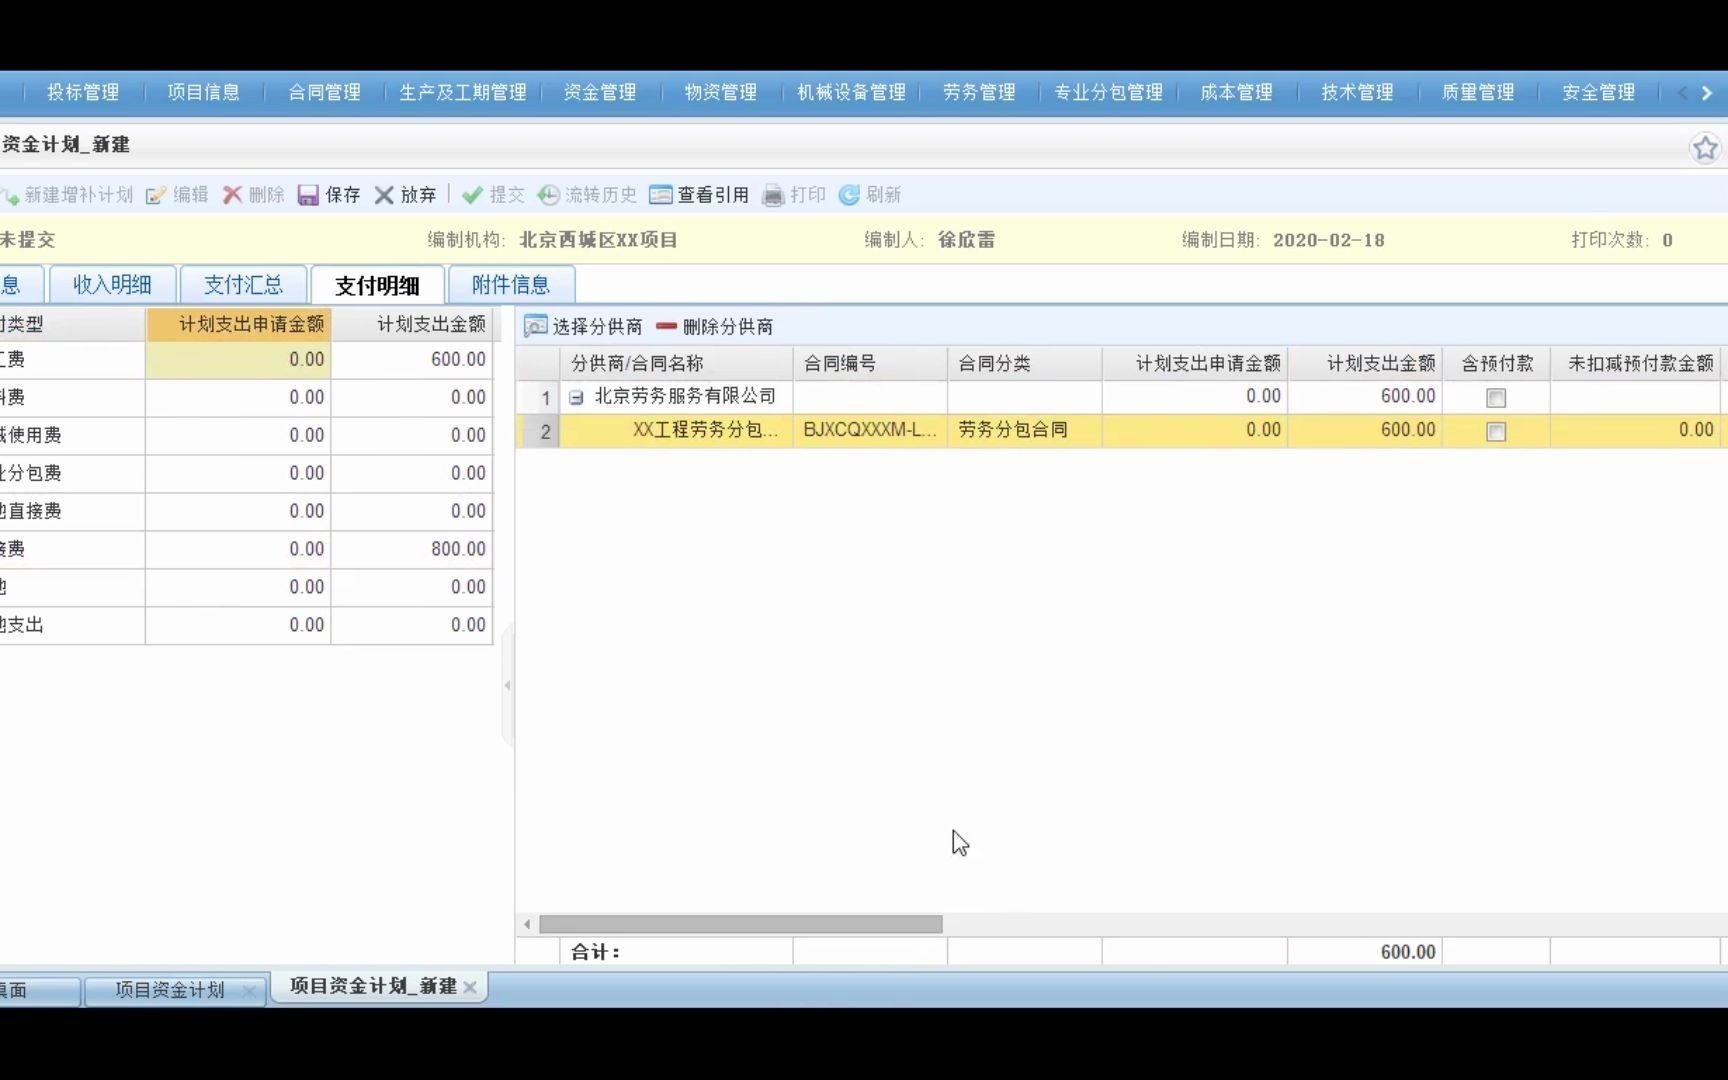The width and height of the screenshot is (1728, 1080).
Task: Click the print (打印) printer icon
Action: 773,195
